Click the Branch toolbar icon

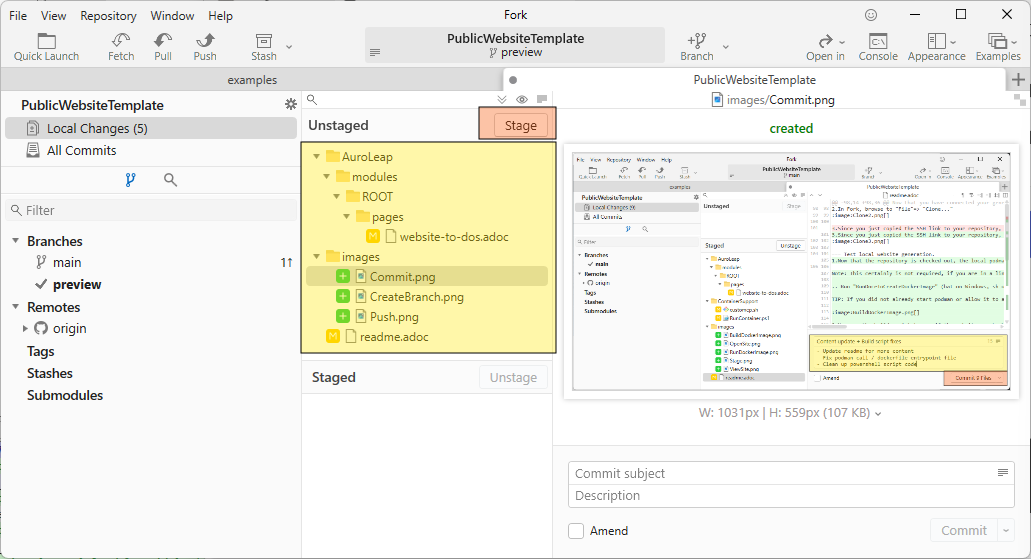pos(697,42)
